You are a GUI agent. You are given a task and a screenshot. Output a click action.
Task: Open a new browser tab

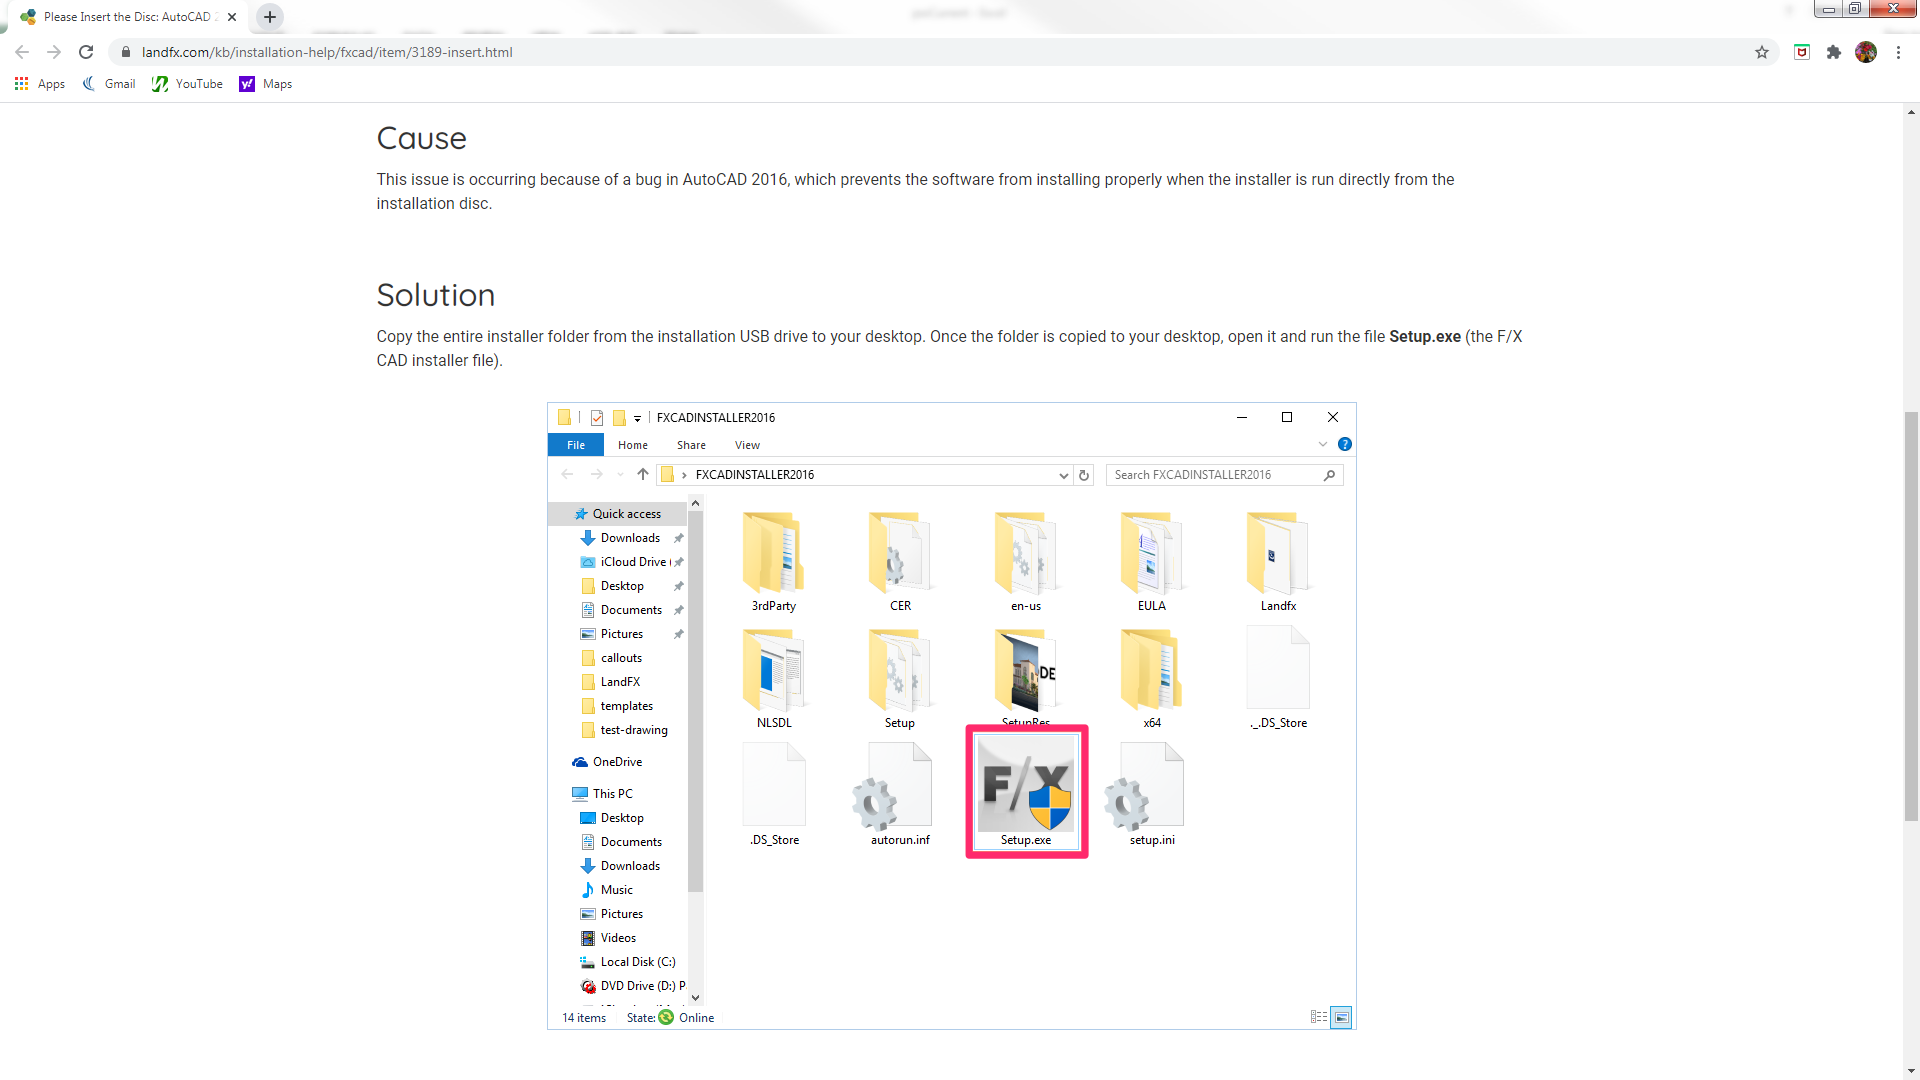click(270, 17)
